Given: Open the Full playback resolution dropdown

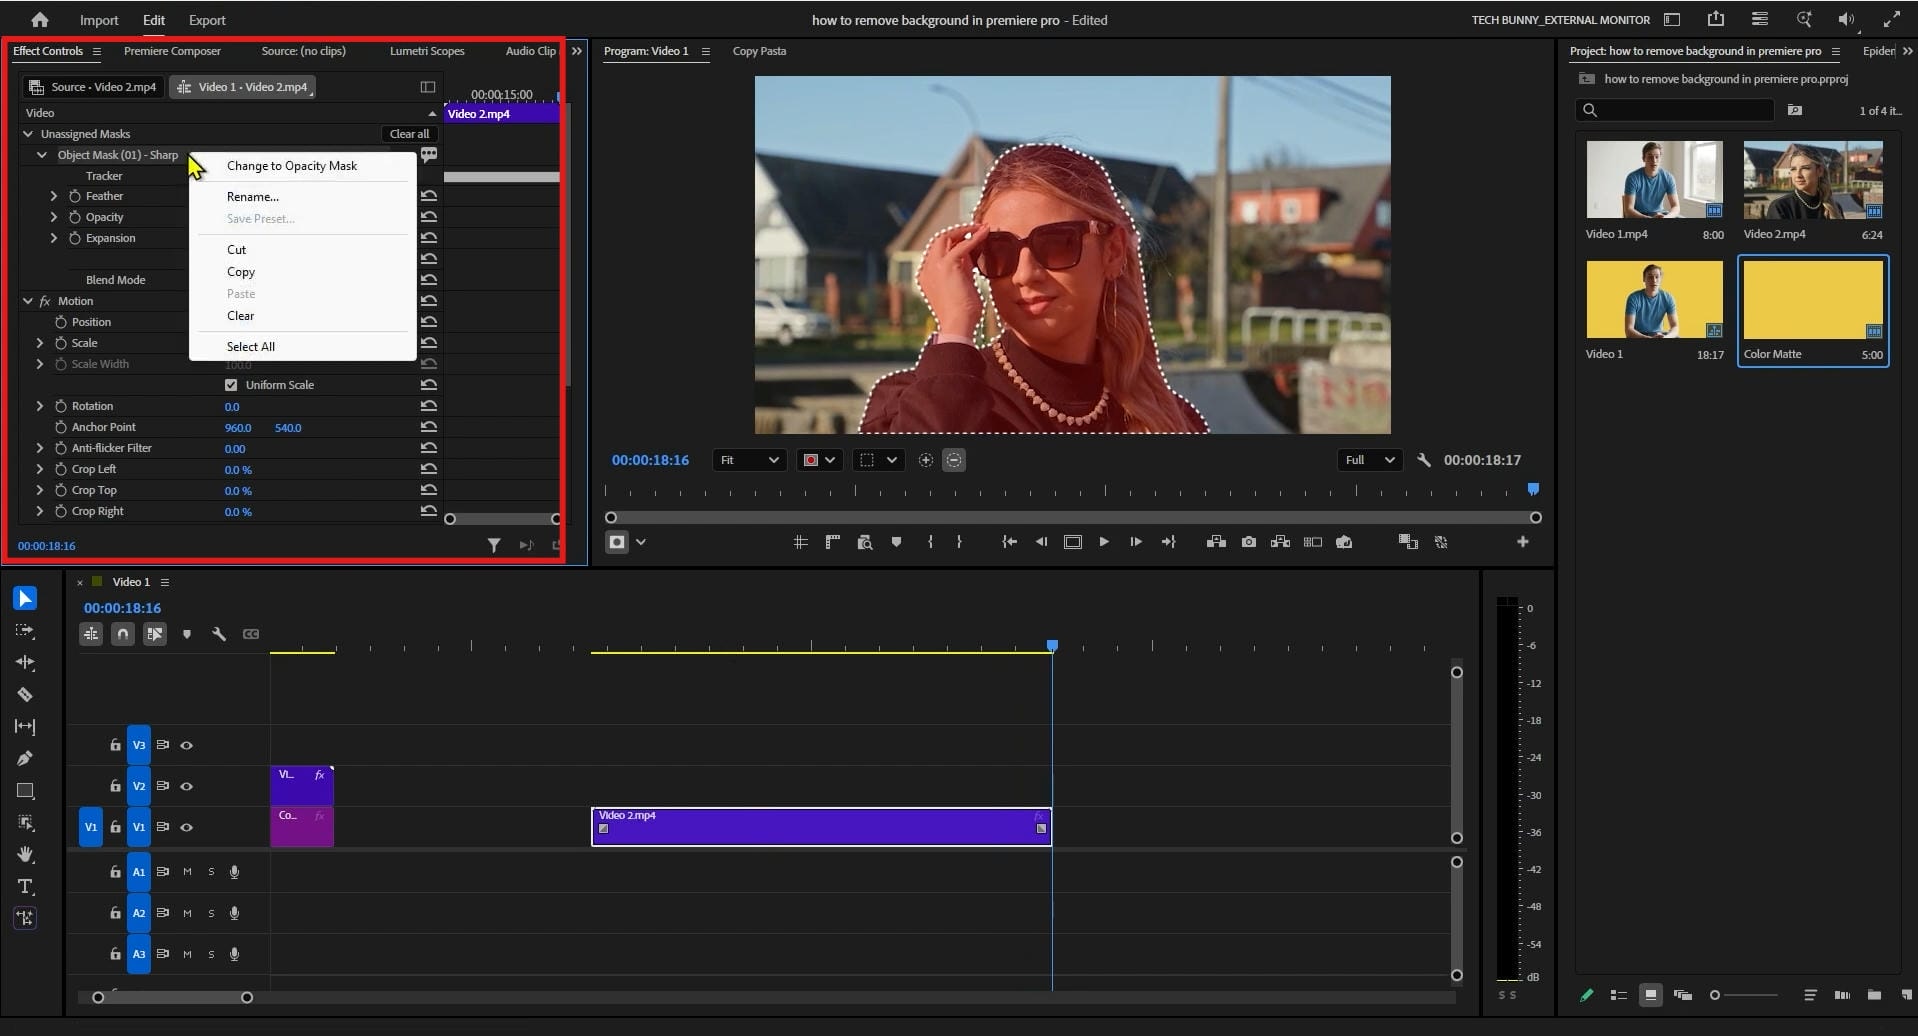Looking at the screenshot, I should (x=1368, y=460).
